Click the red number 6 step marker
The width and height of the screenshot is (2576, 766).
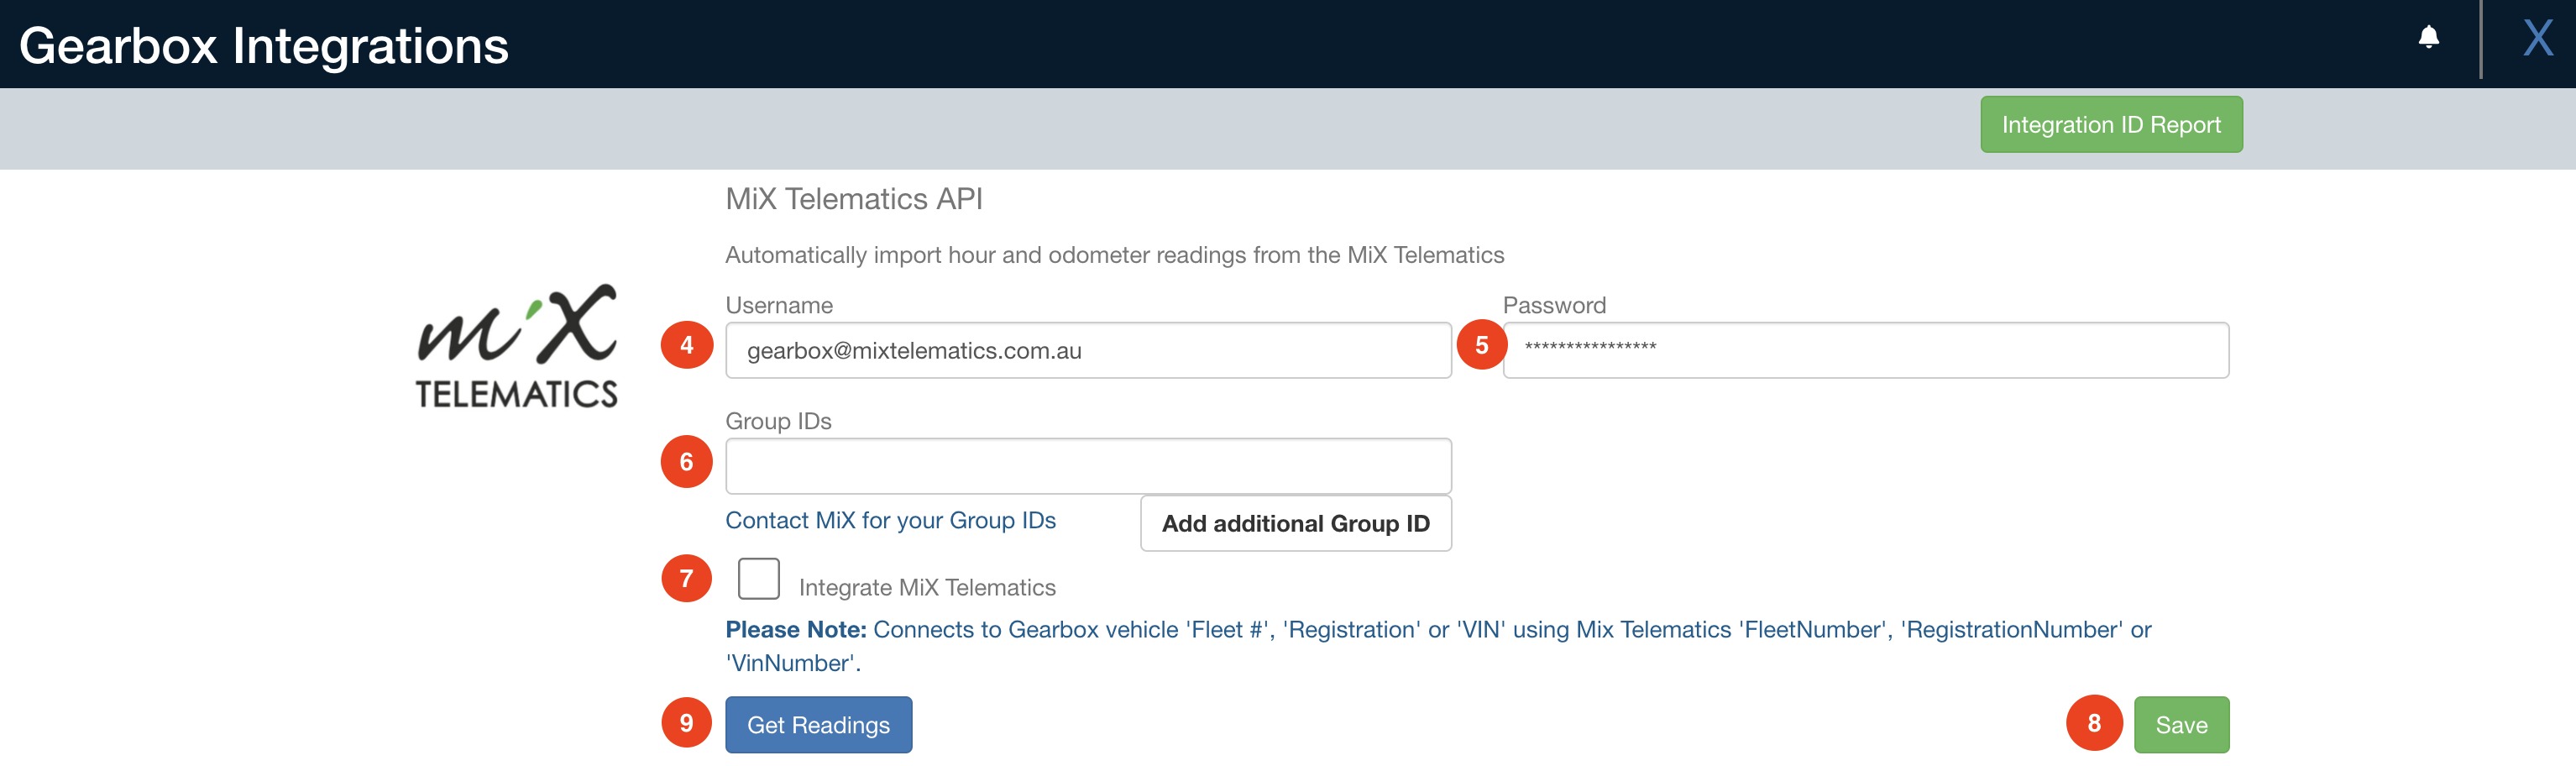click(x=686, y=461)
